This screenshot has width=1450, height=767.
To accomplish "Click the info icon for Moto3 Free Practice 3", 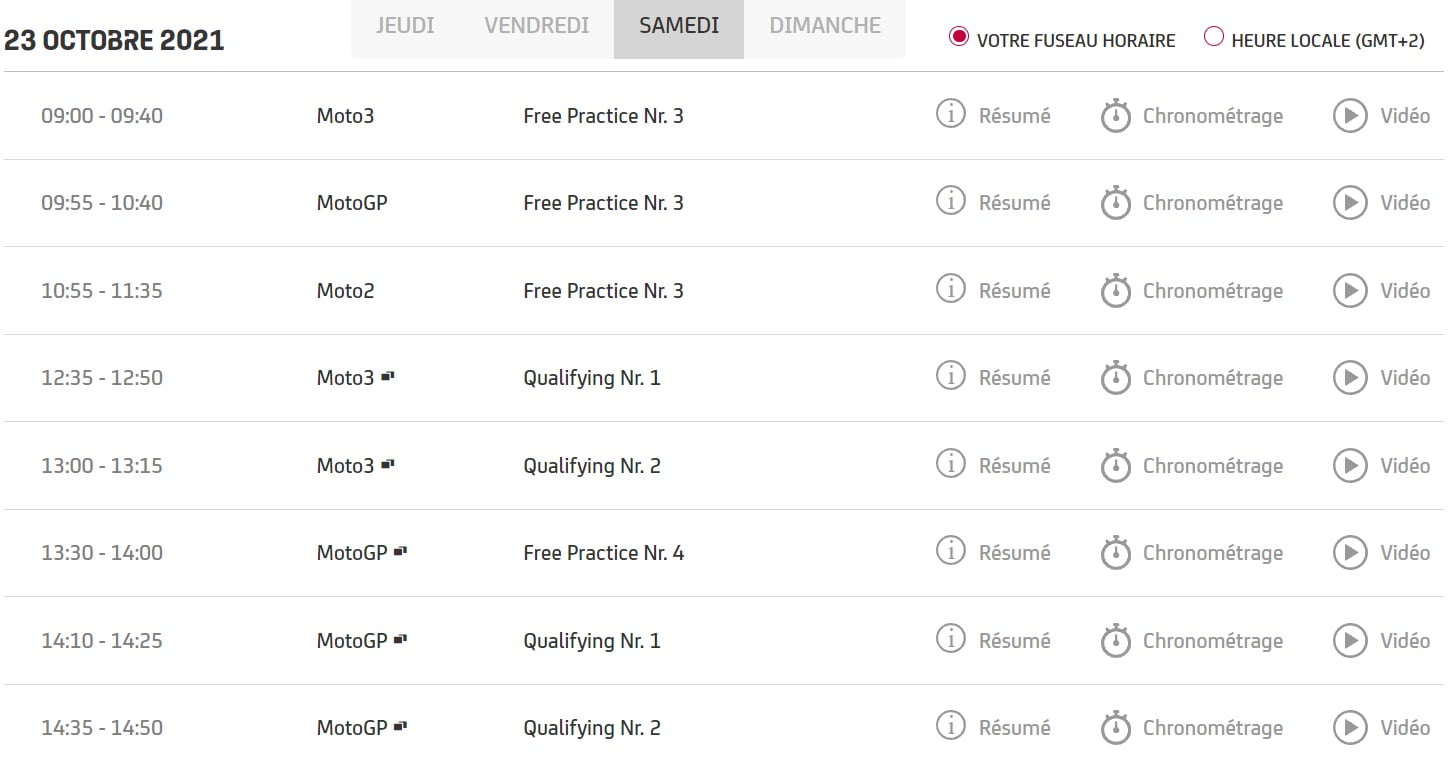I will point(950,114).
